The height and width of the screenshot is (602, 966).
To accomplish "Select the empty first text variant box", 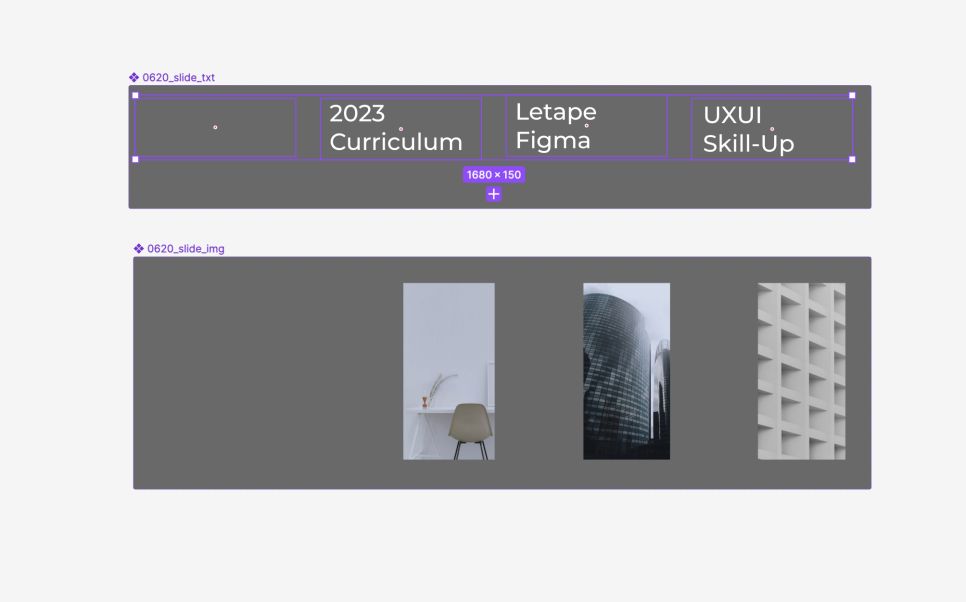I will pos(215,128).
